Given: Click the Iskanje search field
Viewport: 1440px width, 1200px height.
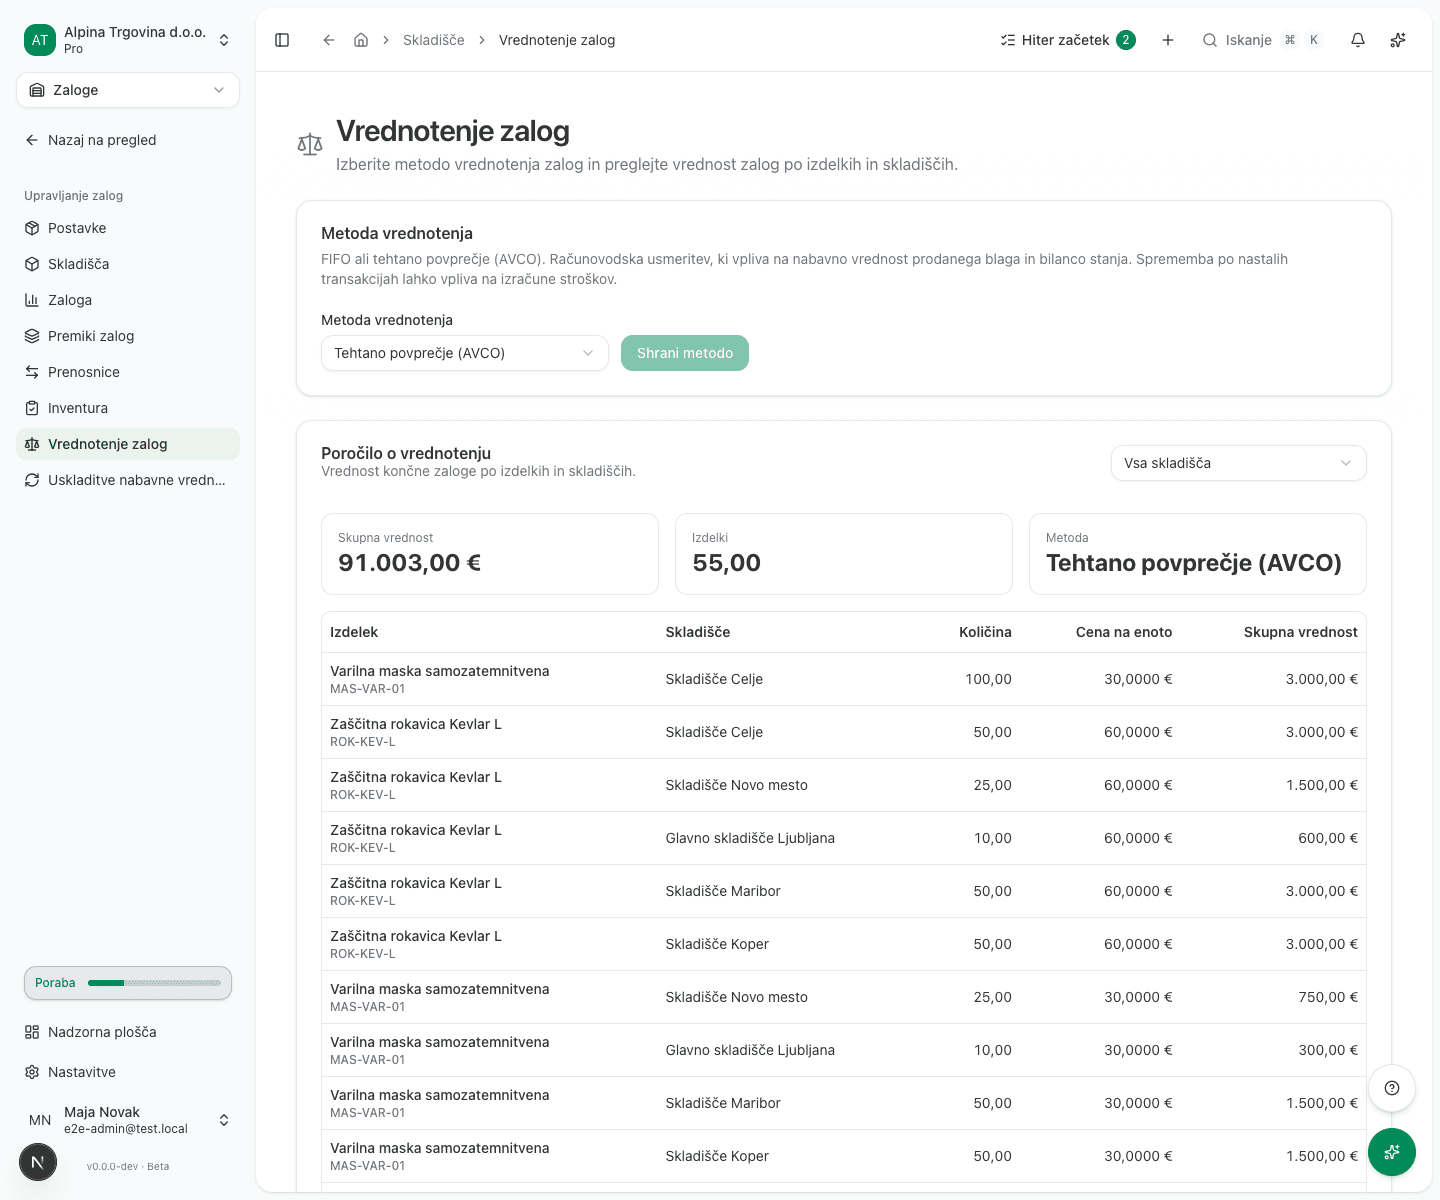Looking at the screenshot, I should point(1264,40).
